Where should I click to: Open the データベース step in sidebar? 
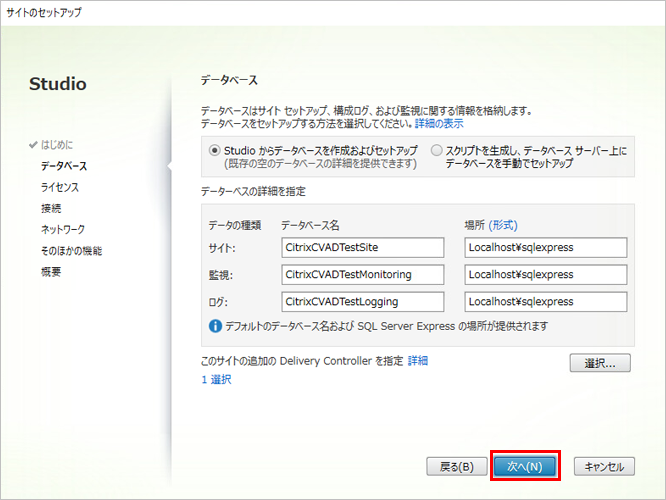[63, 166]
